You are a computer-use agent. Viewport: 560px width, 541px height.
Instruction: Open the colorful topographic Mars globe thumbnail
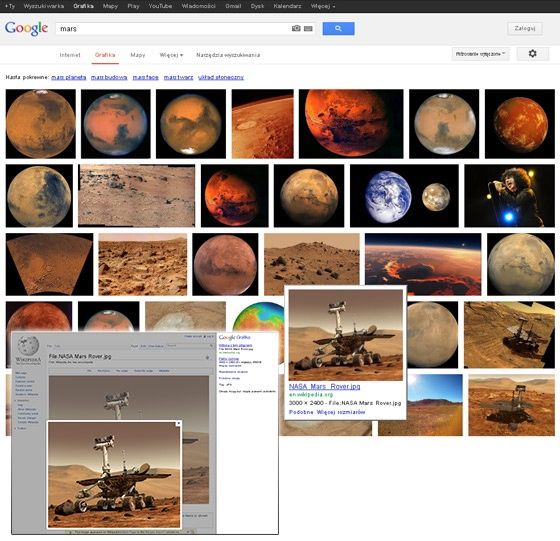259,316
